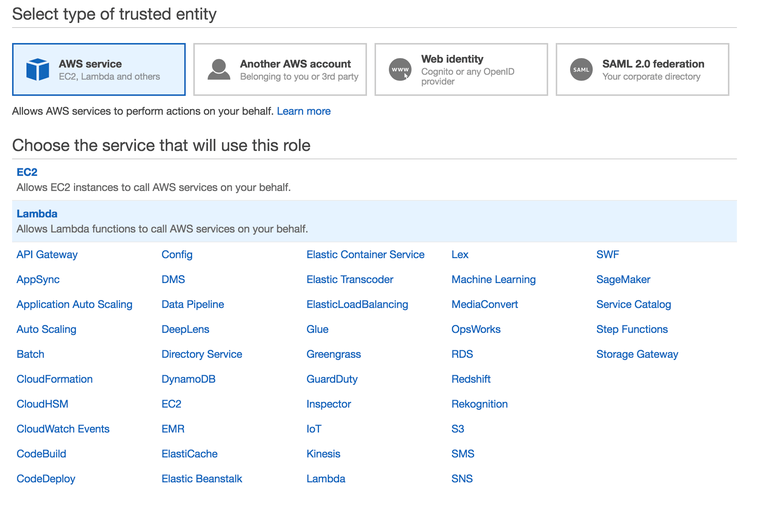Choose ElastiCache service

(189, 453)
